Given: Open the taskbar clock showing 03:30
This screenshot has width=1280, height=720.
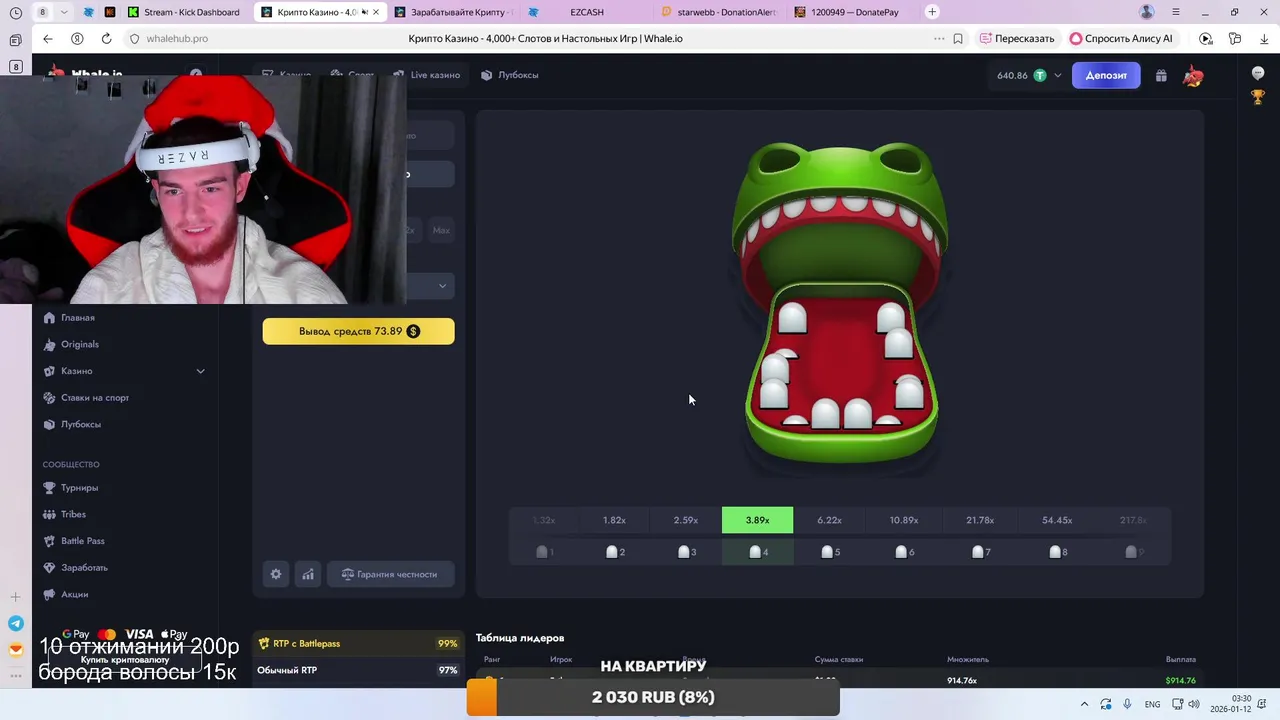Looking at the screenshot, I should 1231,704.
